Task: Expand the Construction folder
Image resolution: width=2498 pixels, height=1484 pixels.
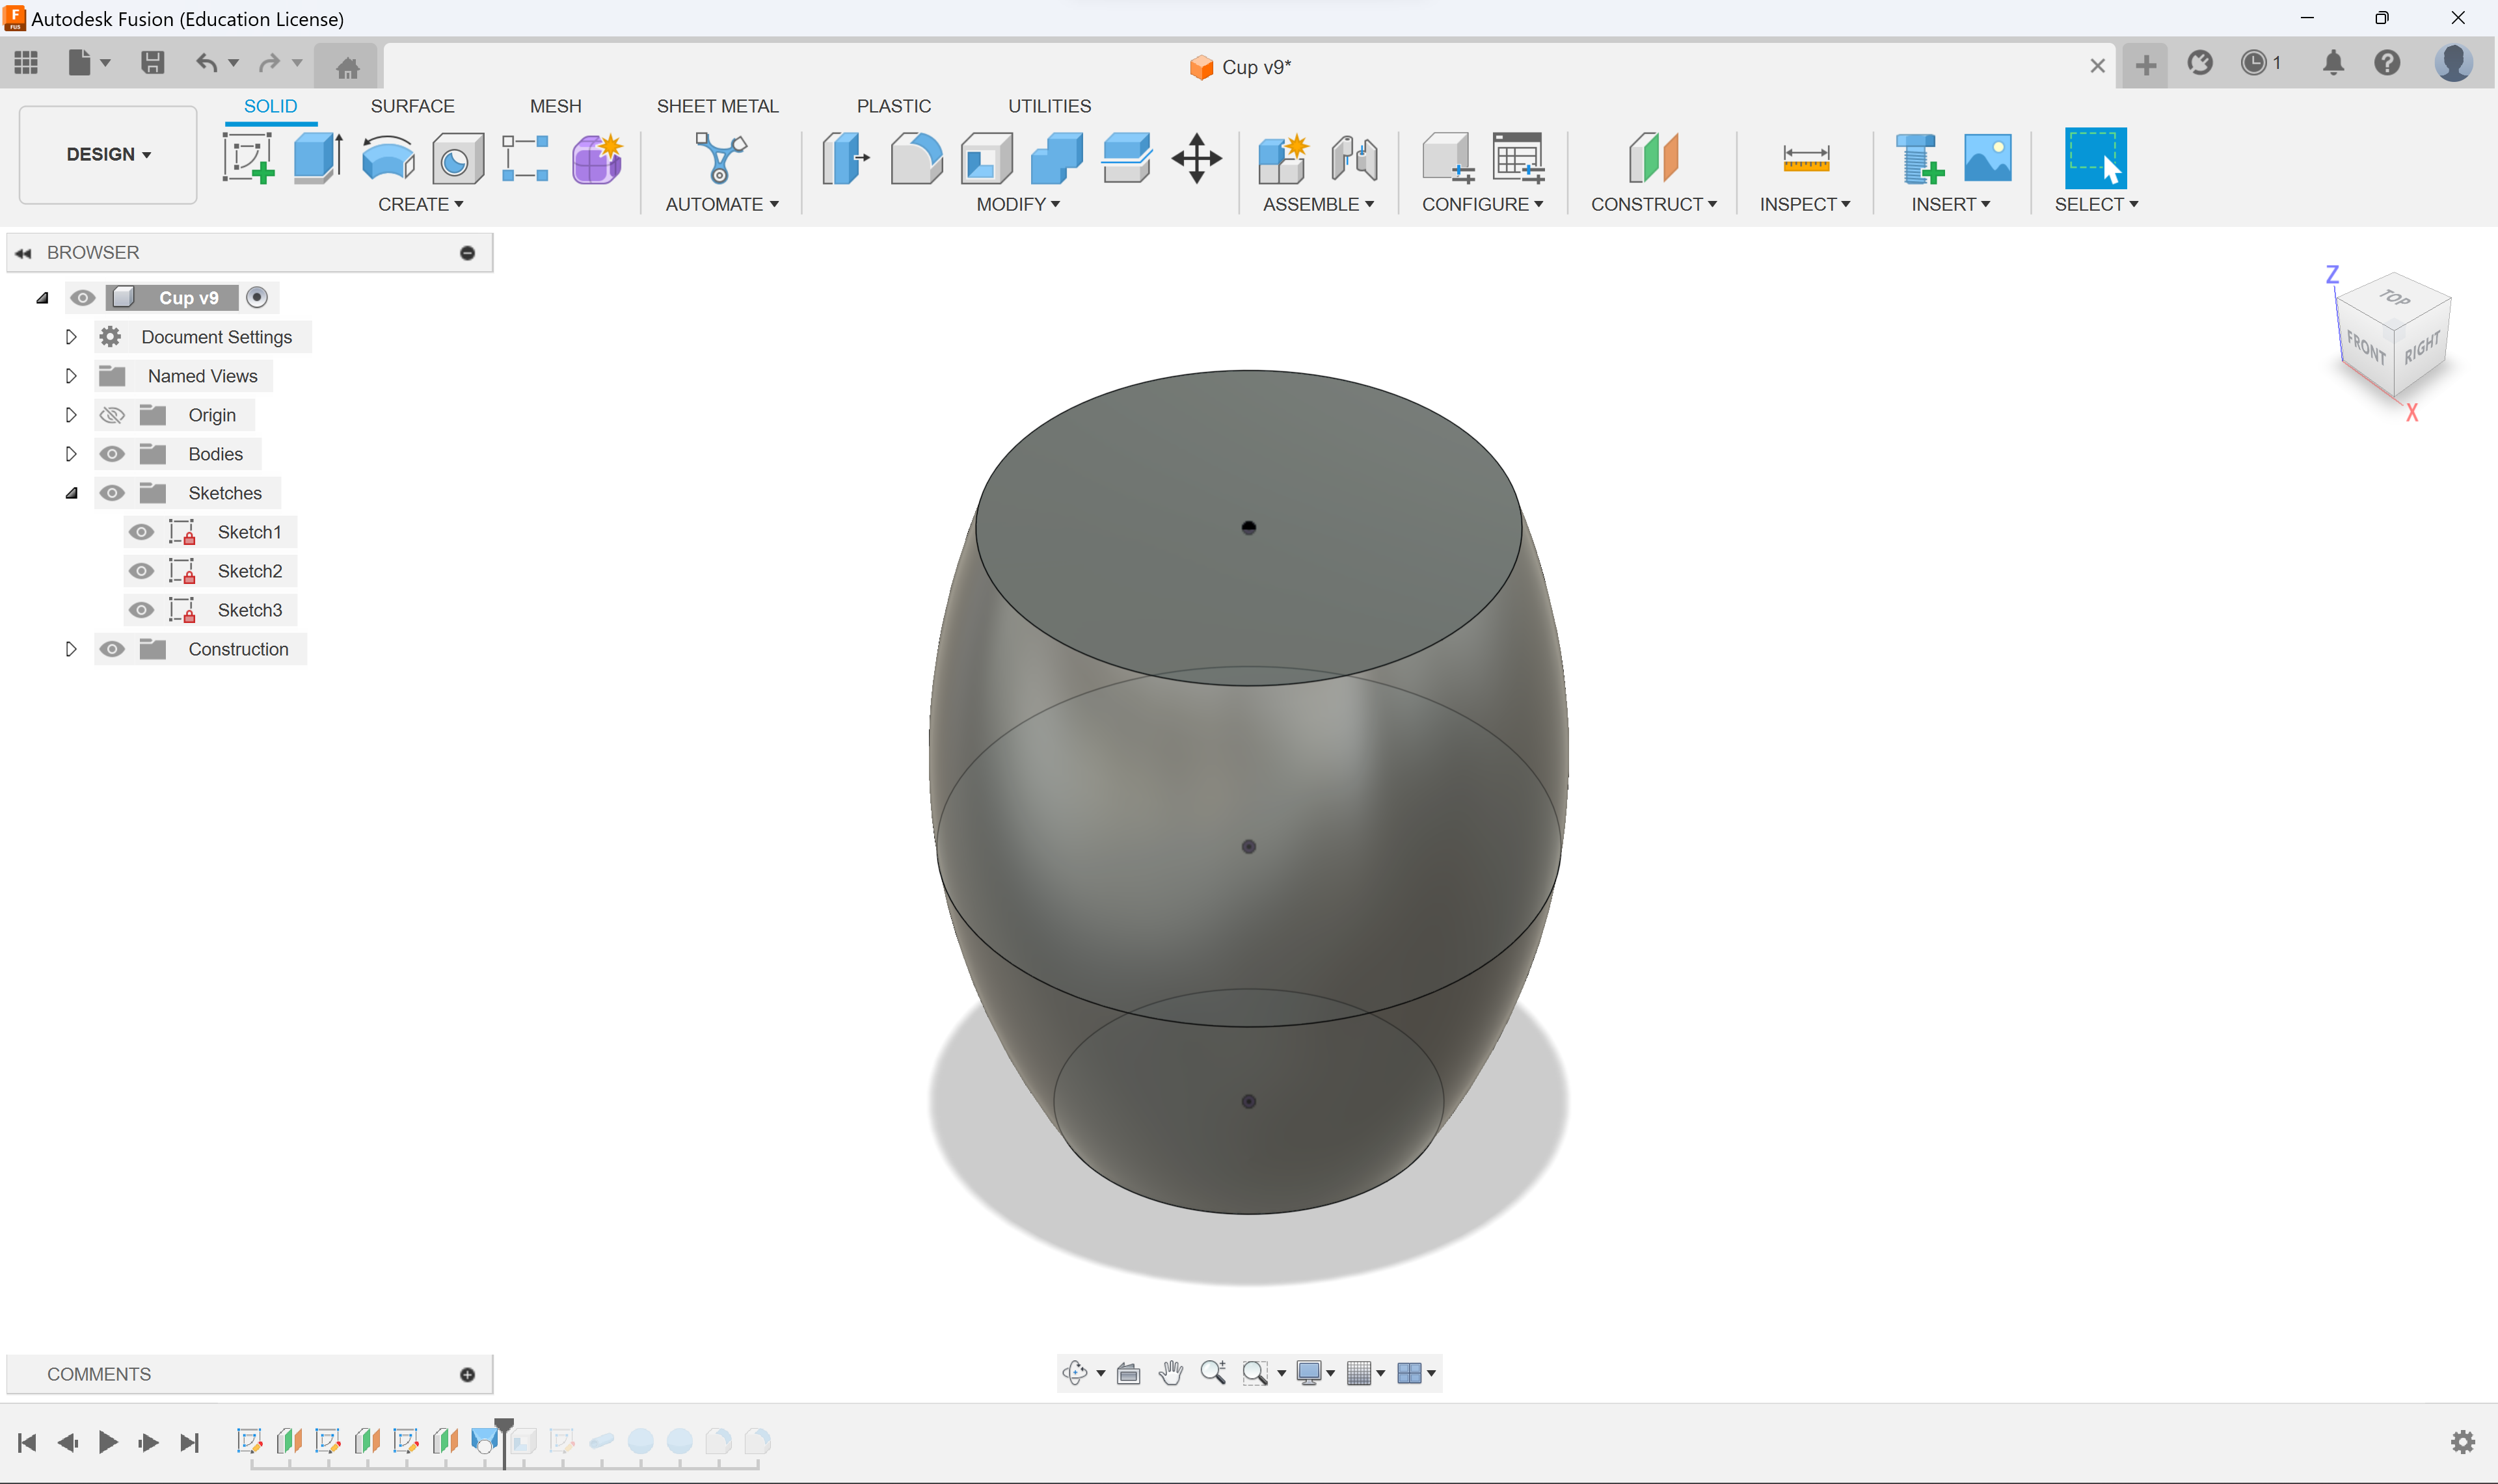Action: click(x=72, y=648)
